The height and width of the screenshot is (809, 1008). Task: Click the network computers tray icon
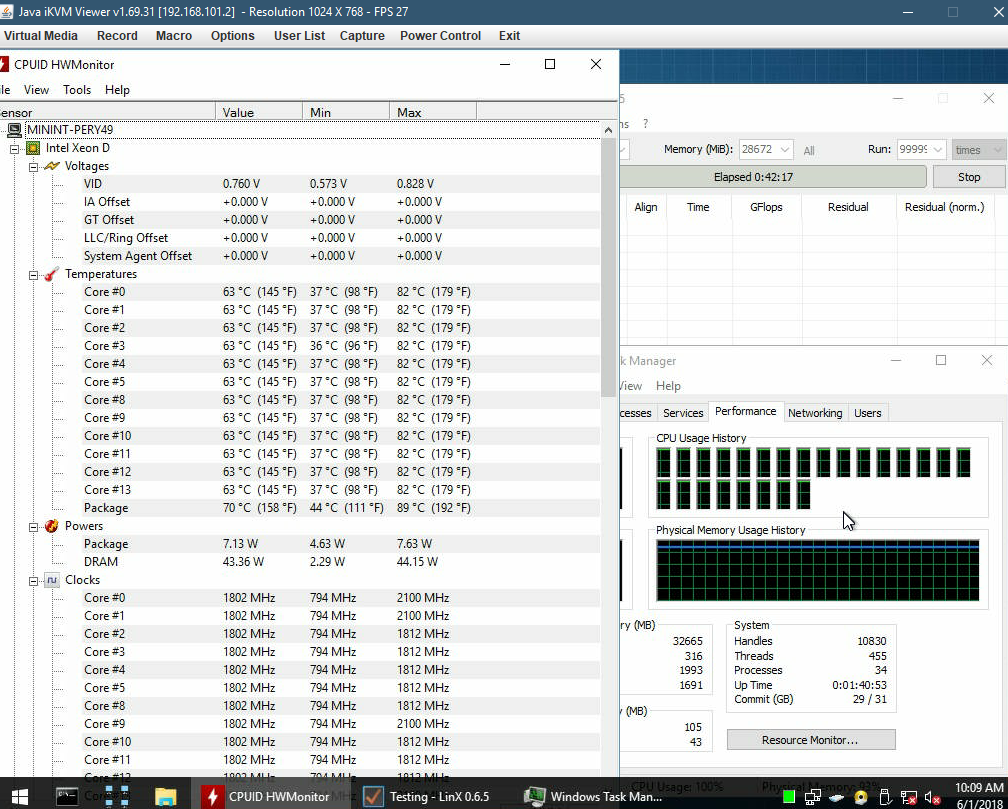(x=812, y=797)
